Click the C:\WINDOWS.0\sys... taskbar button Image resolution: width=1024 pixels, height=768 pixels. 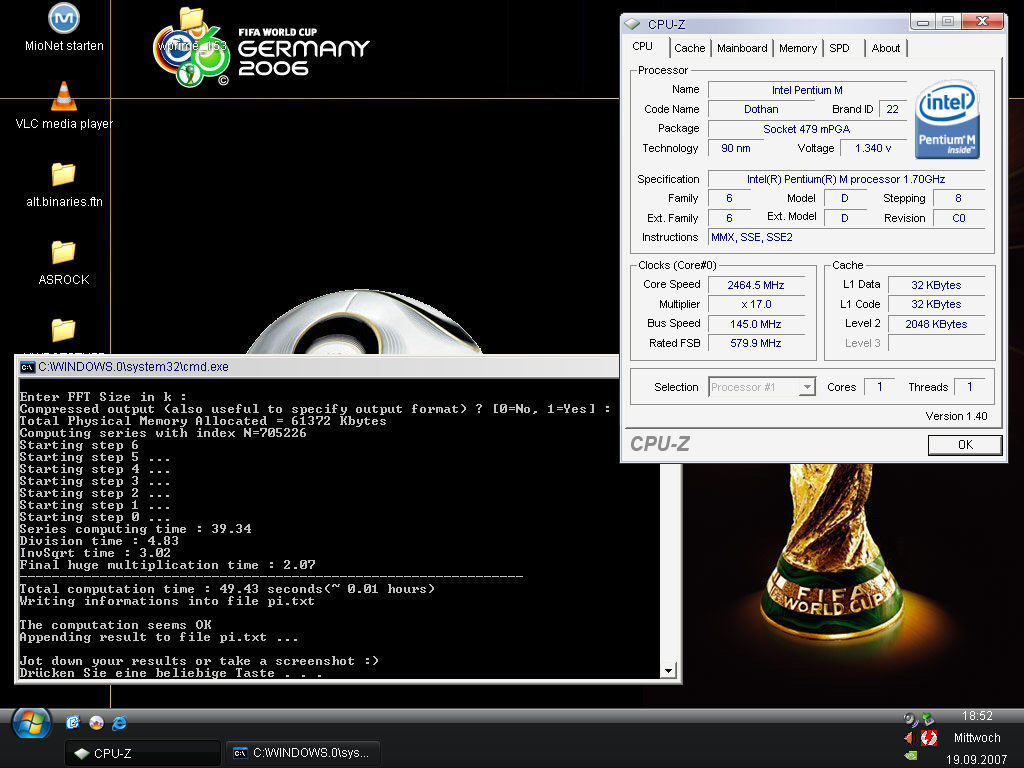[303, 753]
